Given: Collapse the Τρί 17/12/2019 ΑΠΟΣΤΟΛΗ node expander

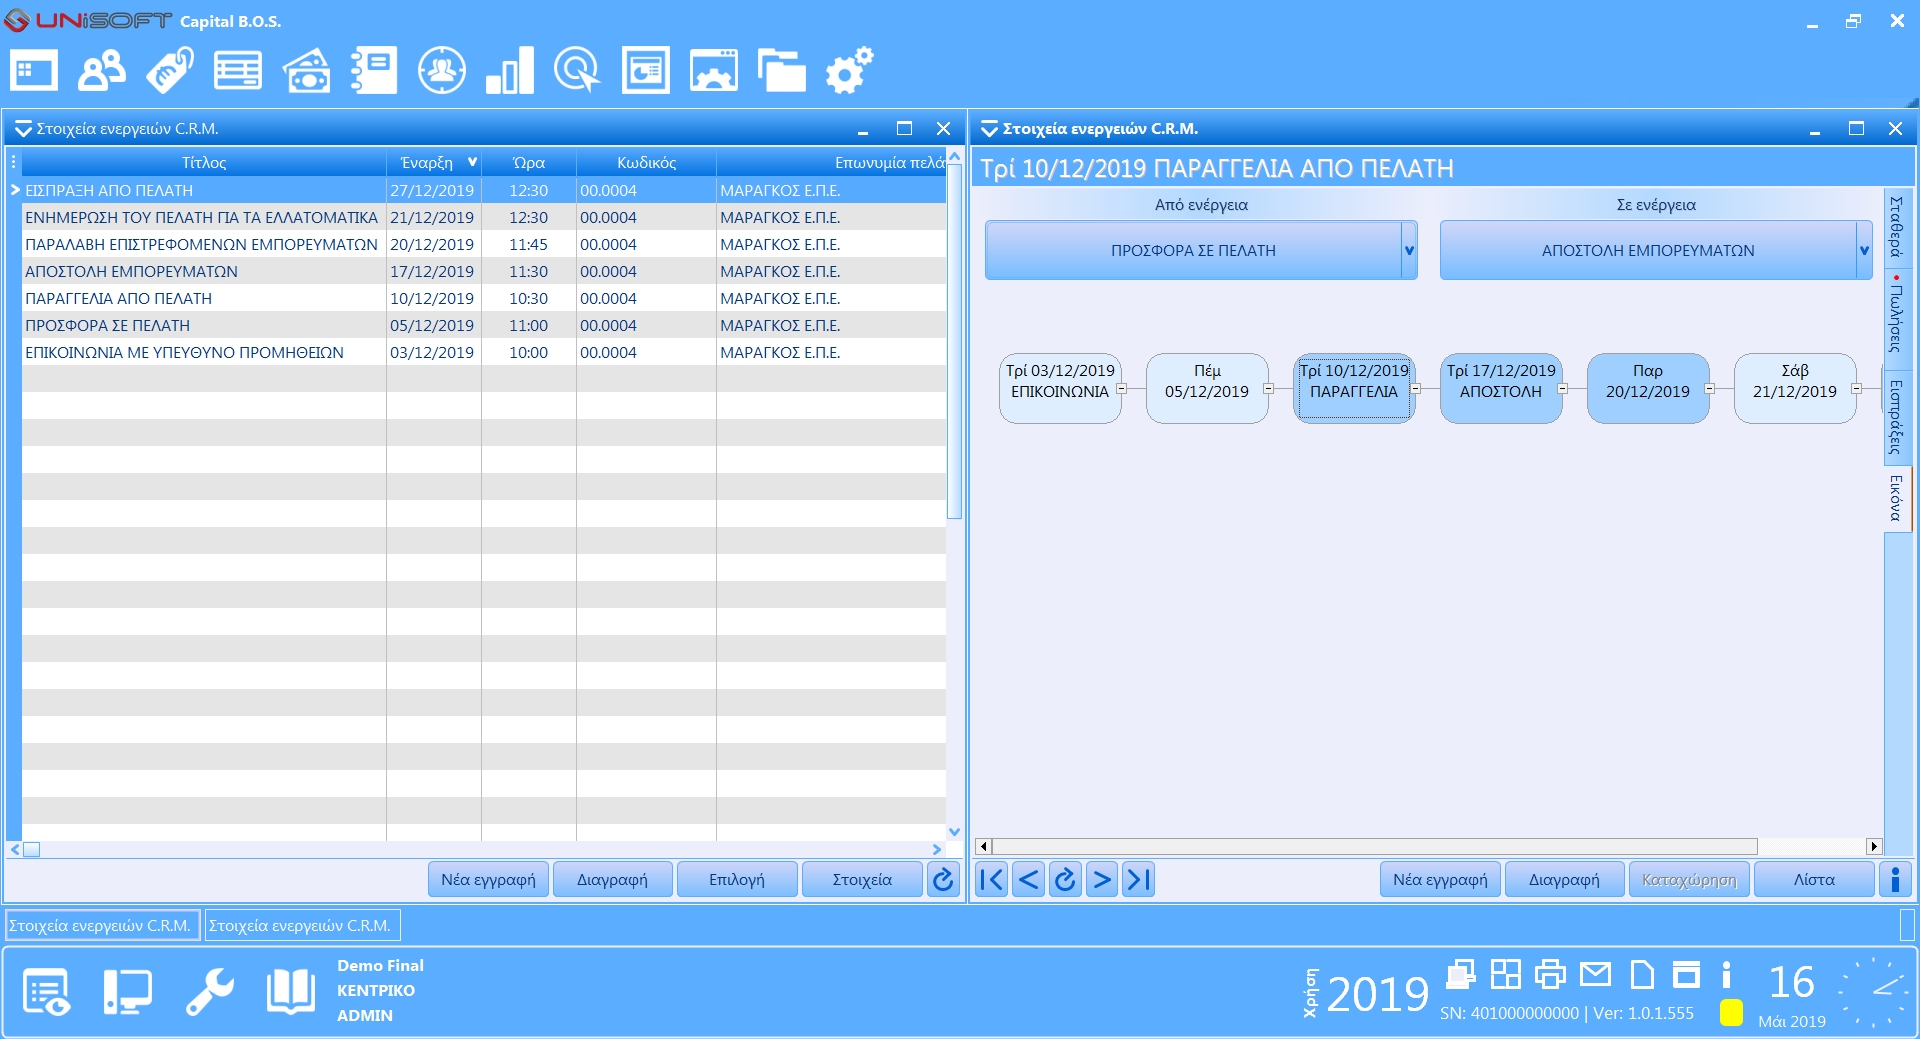Looking at the screenshot, I should point(1562,389).
